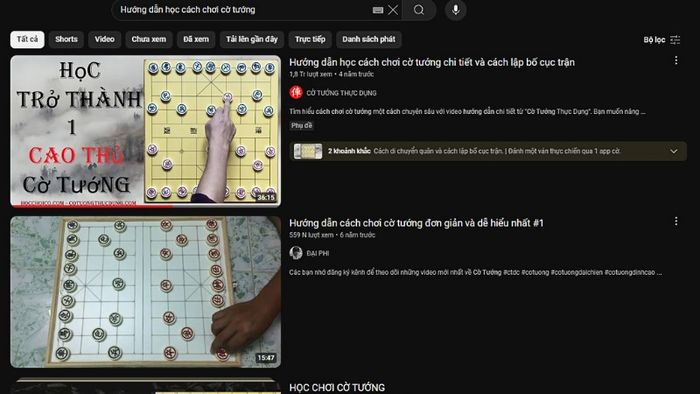Viewport: 700px width, 394px height.
Task: Clear the search query with X icon
Action: (x=393, y=10)
